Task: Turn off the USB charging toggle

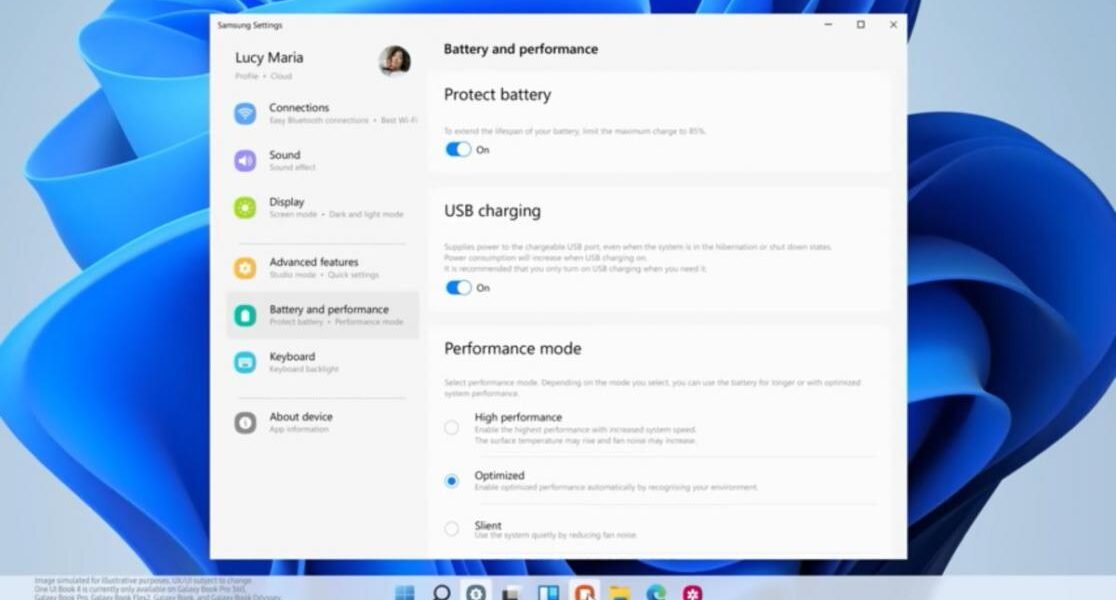Action: [458, 288]
